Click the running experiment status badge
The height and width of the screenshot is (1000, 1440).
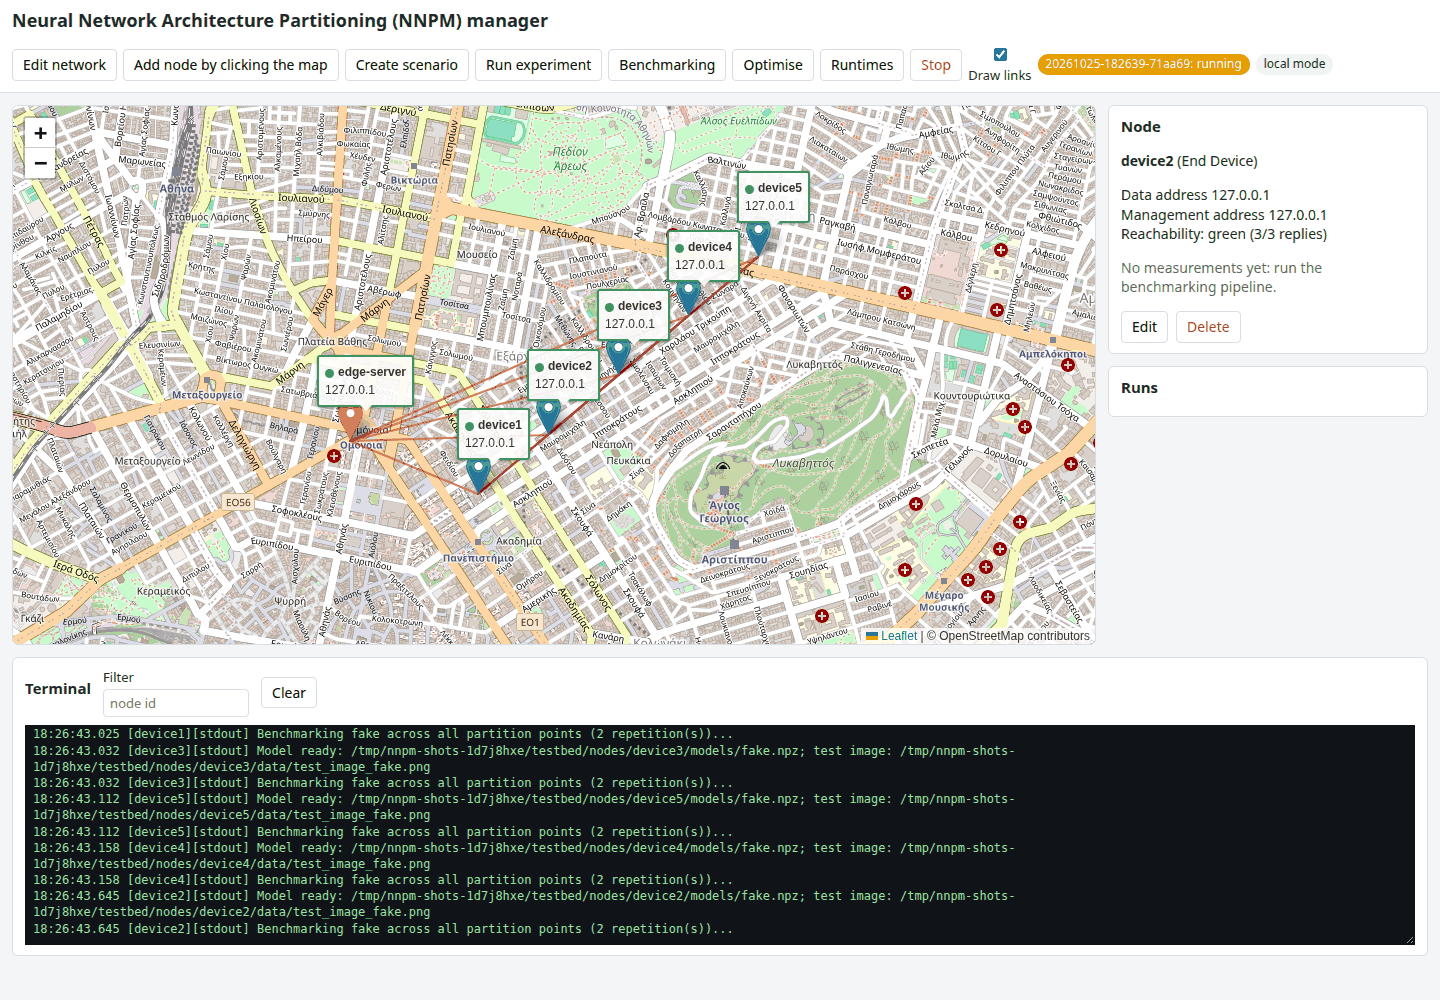pyautogui.click(x=1144, y=64)
